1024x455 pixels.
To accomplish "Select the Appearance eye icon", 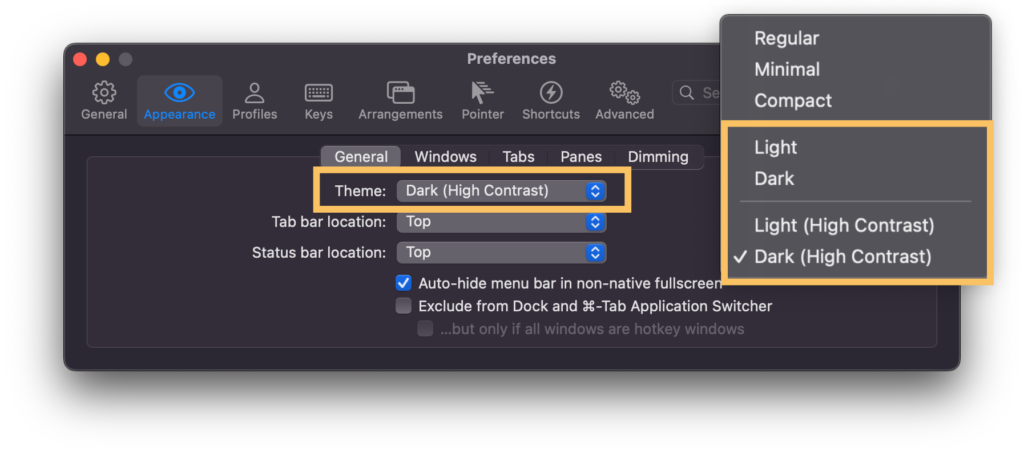I will 180,93.
